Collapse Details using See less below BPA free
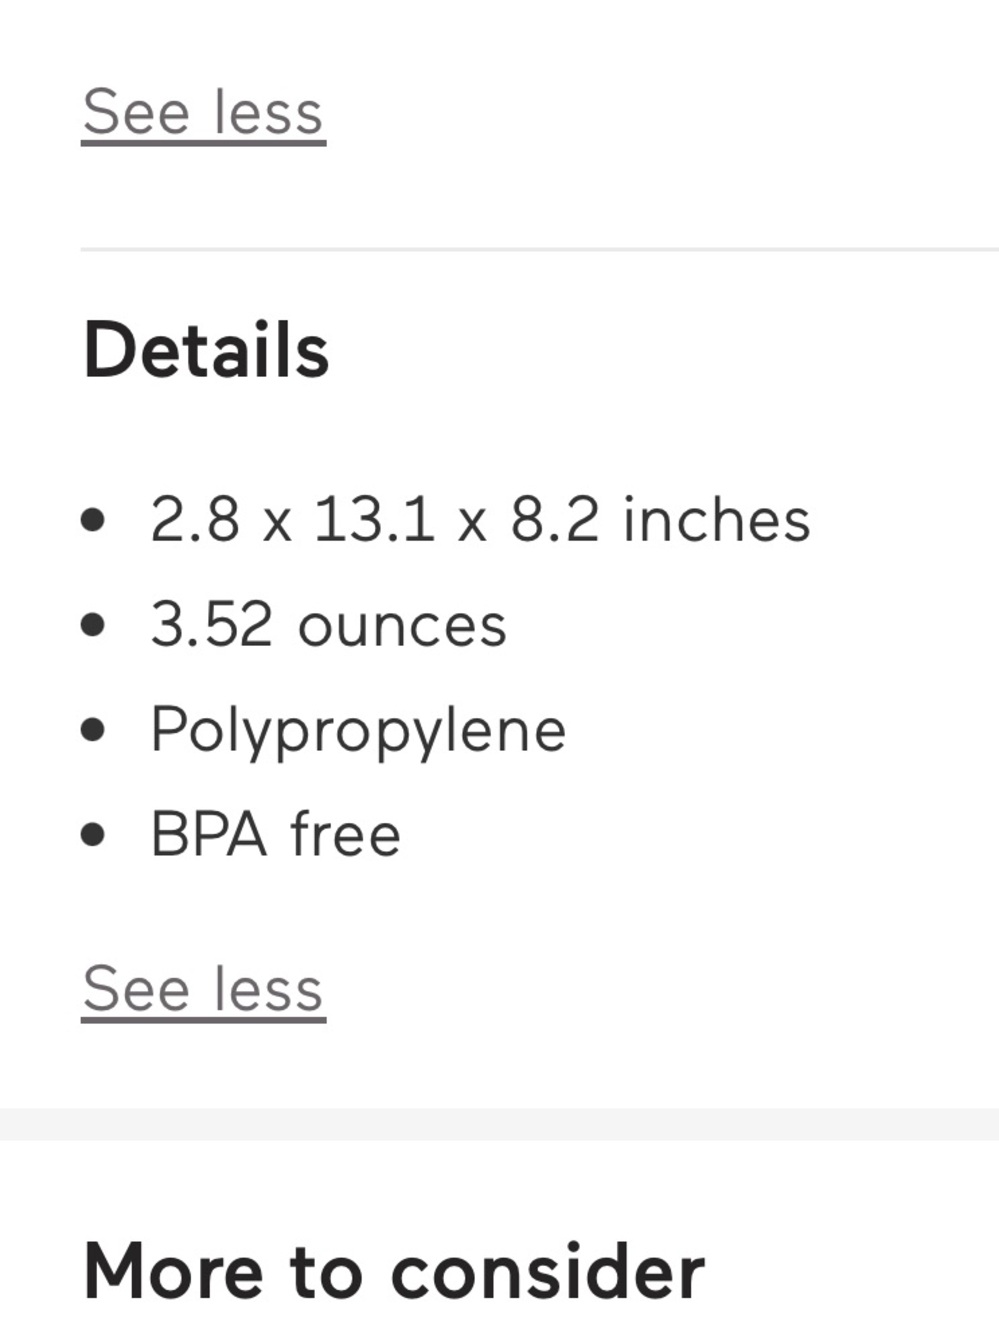The height and width of the screenshot is (1333, 999). click(x=203, y=990)
